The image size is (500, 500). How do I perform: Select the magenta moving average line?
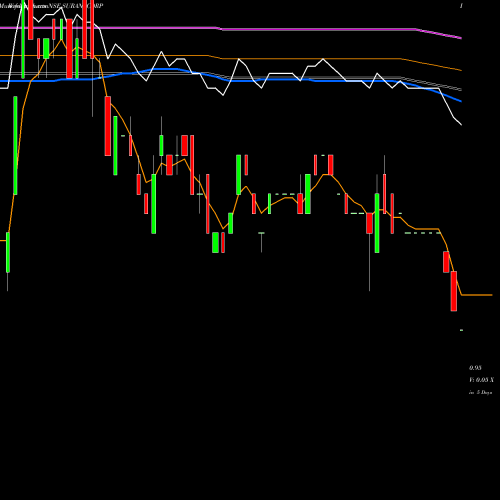coord(231,29)
